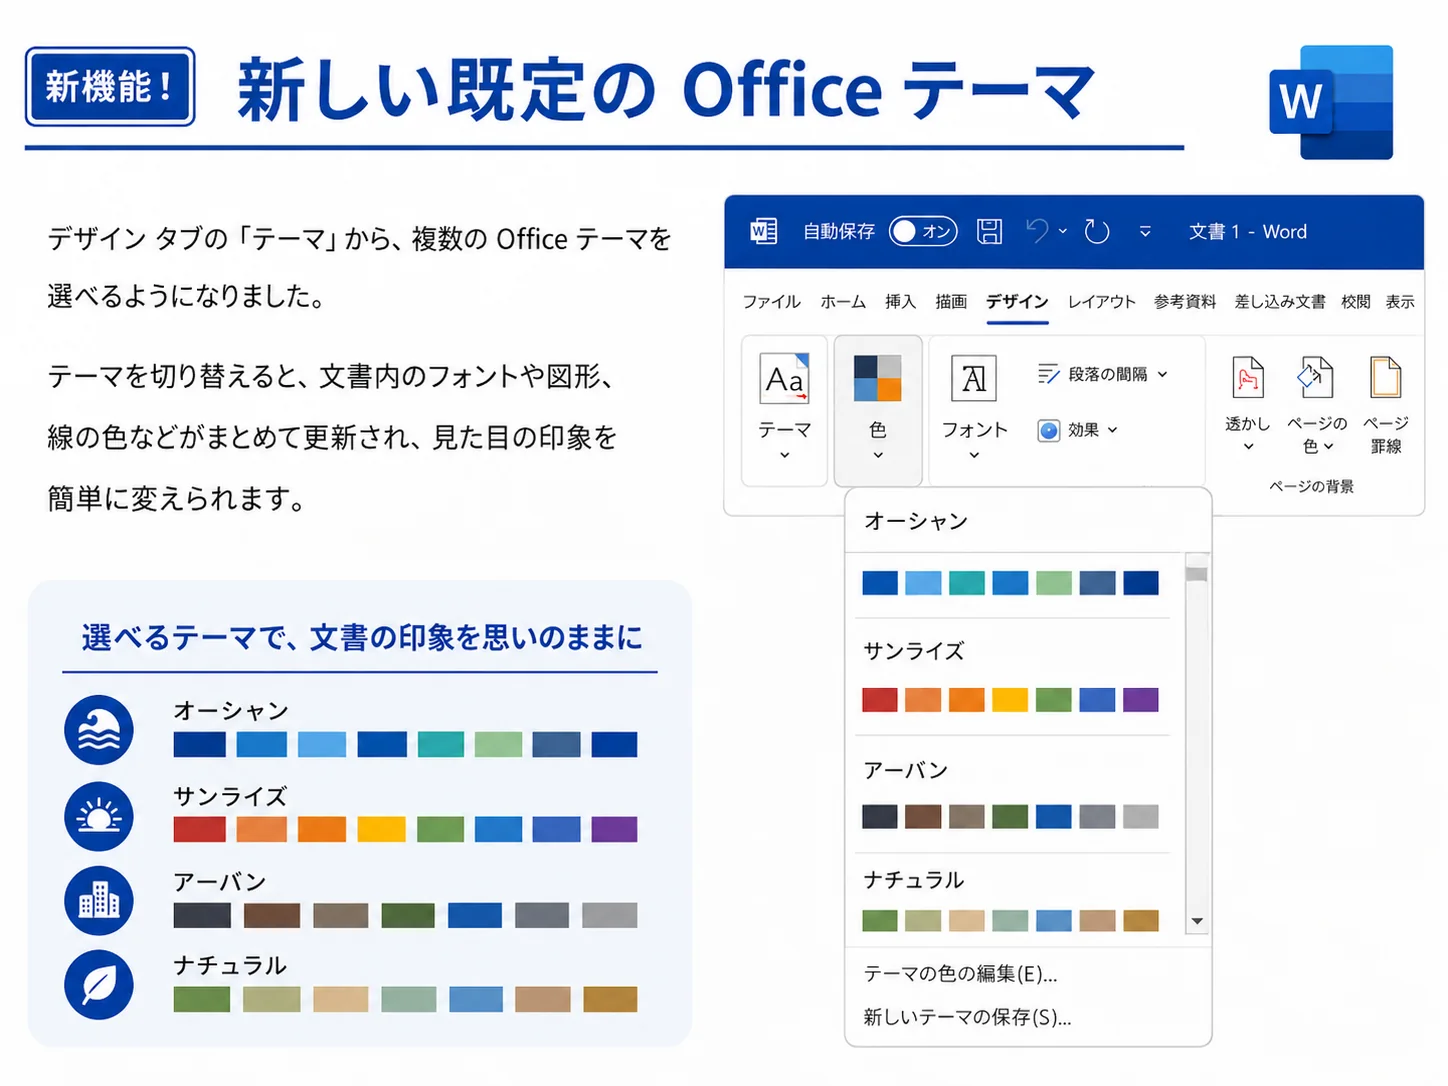Click the フォント icon

(x=974, y=378)
